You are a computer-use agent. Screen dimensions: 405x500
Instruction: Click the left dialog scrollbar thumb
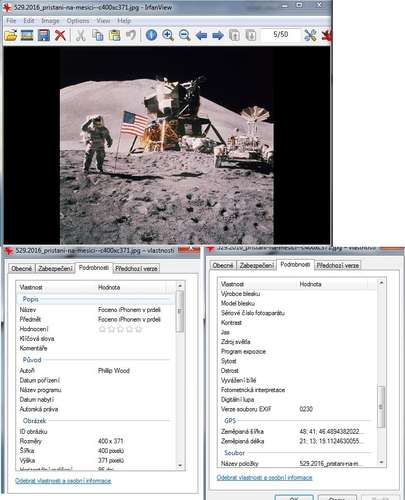[180, 311]
